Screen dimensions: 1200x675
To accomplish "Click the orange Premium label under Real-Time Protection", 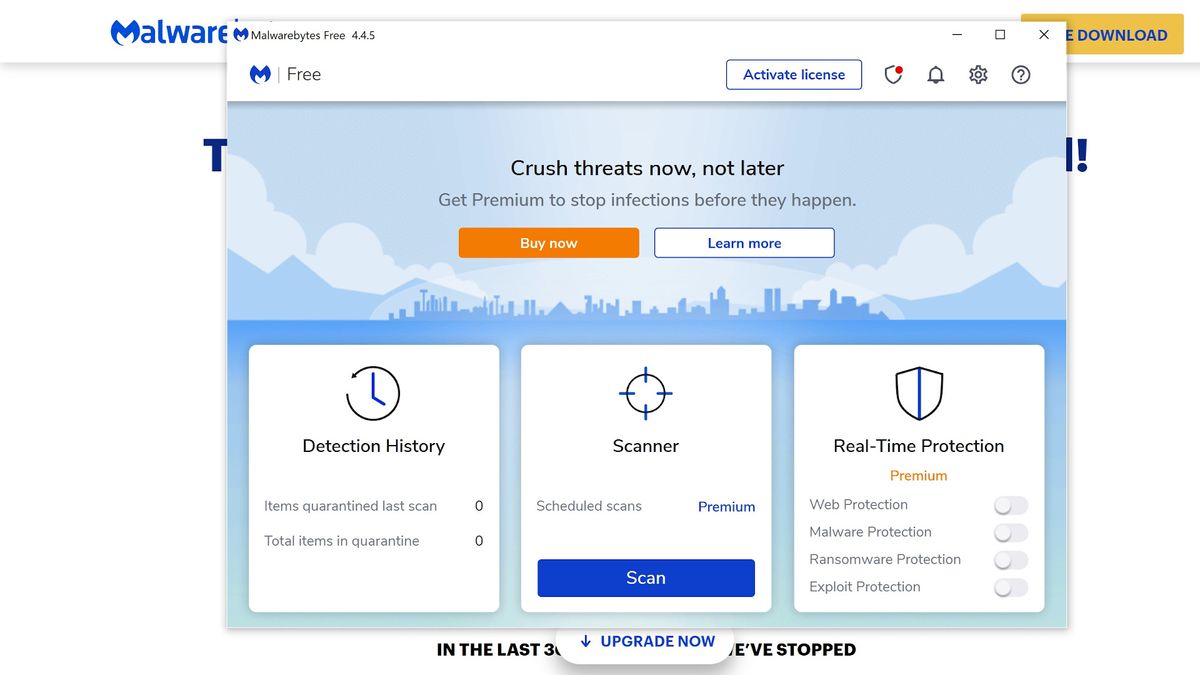I will point(918,476).
